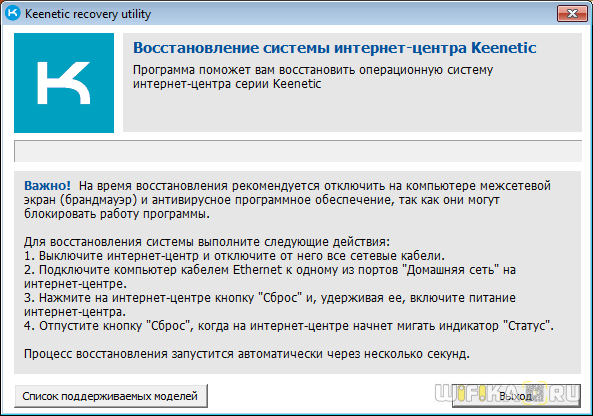Click subtitle "Программа поможет вам восстановить операционную систему"
The width and height of the screenshot is (593, 416).
(x=313, y=77)
